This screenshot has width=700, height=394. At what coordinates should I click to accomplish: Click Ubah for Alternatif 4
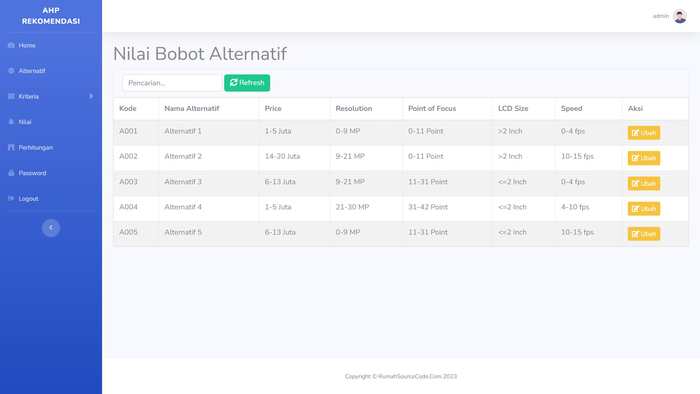tap(644, 208)
